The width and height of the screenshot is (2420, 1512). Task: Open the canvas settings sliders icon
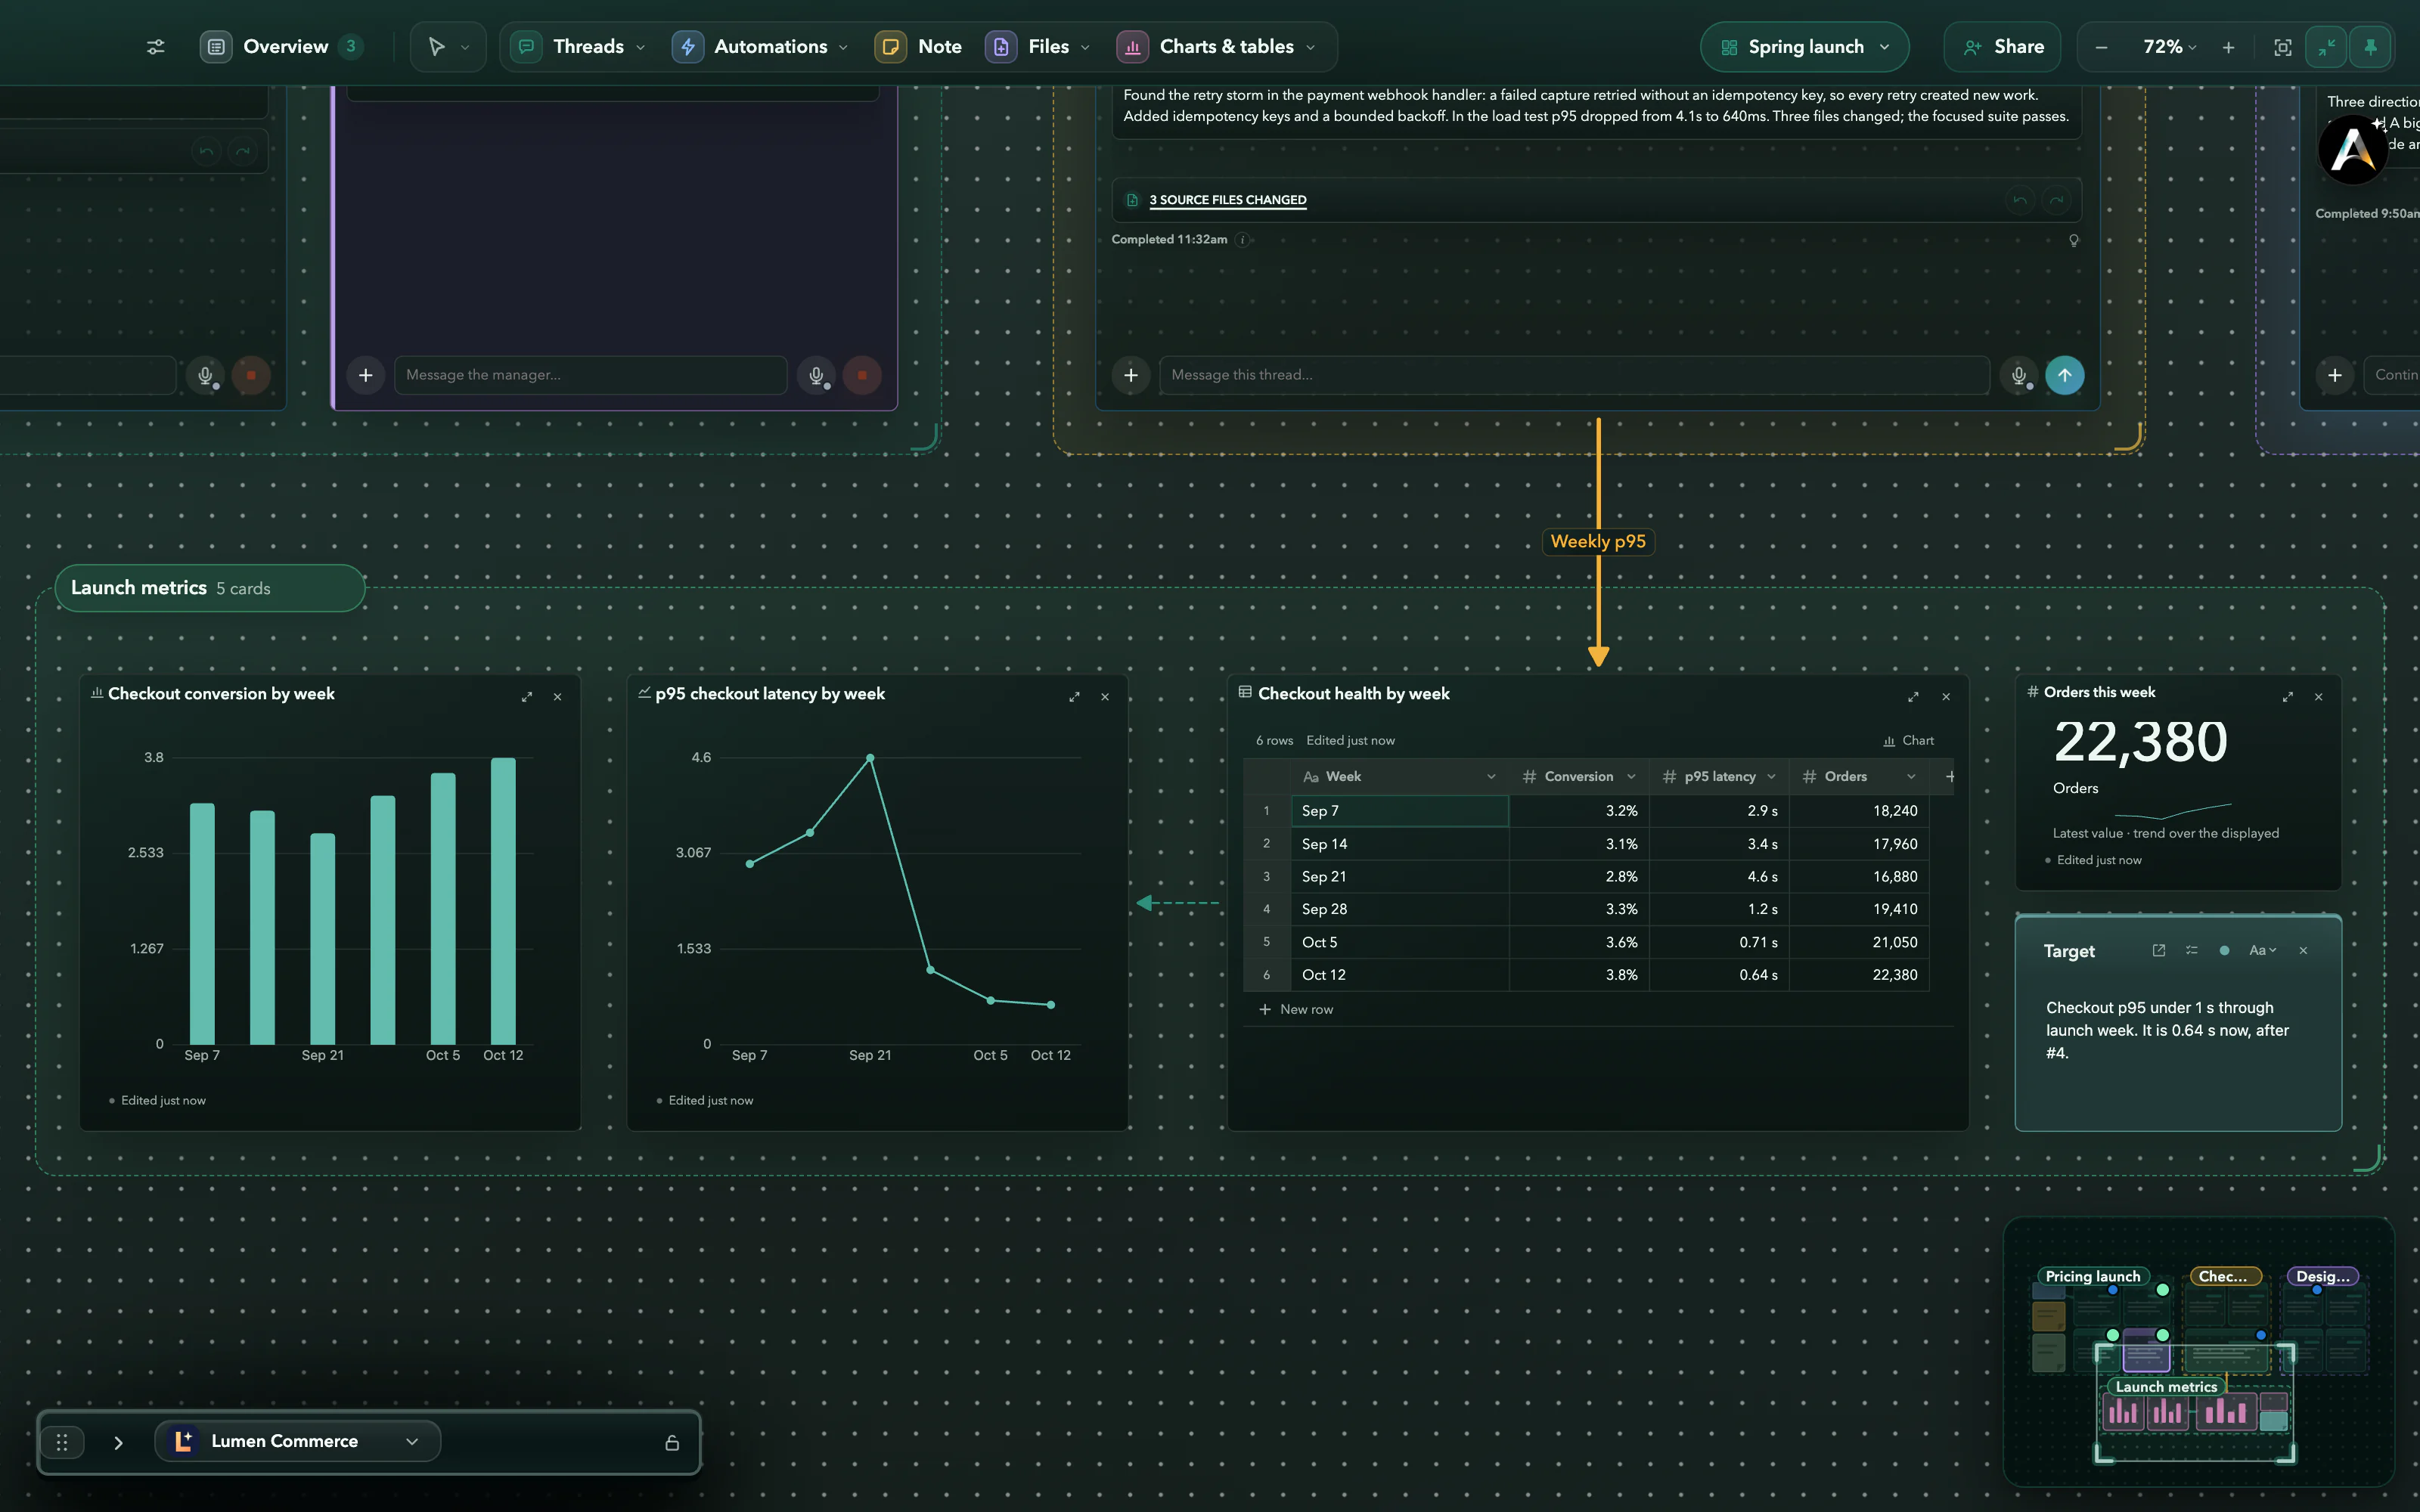(x=155, y=47)
